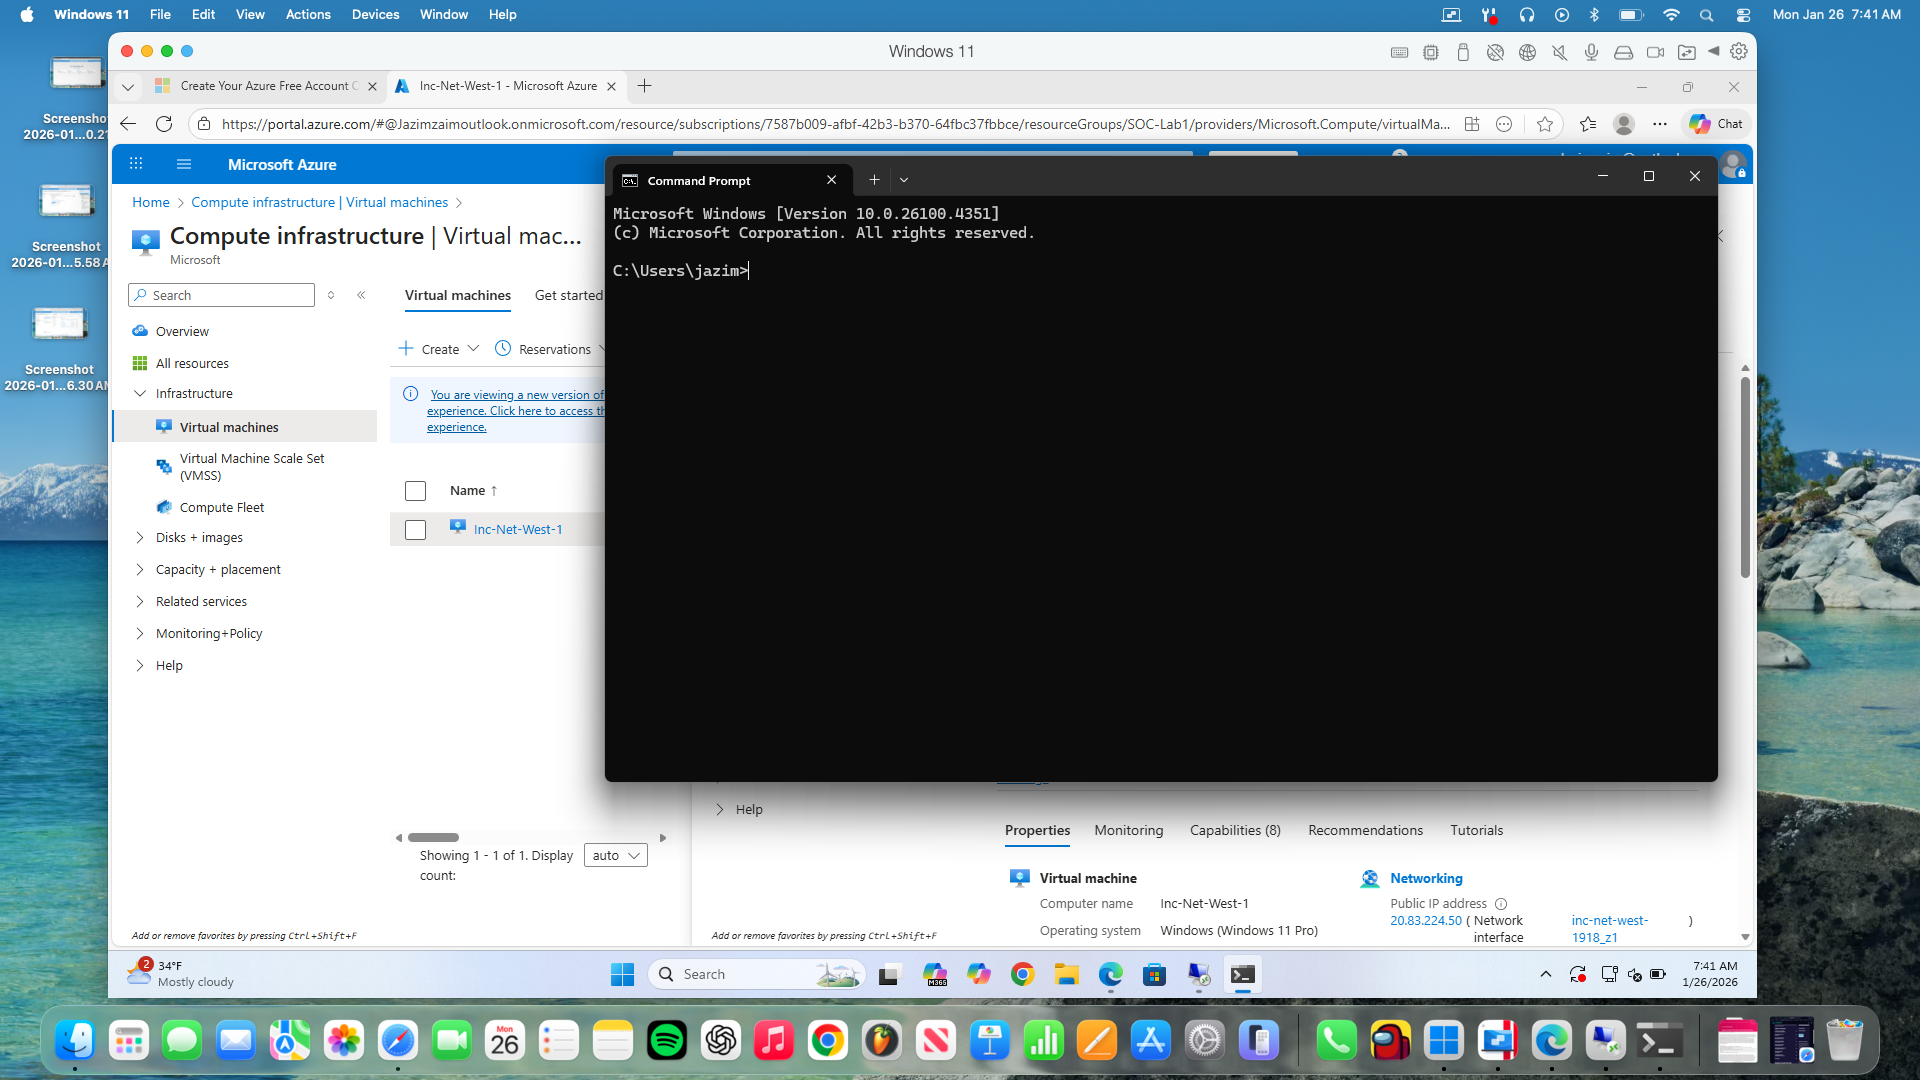Open the Create dropdown in the VM list
This screenshot has width=1920, height=1080.
point(440,349)
